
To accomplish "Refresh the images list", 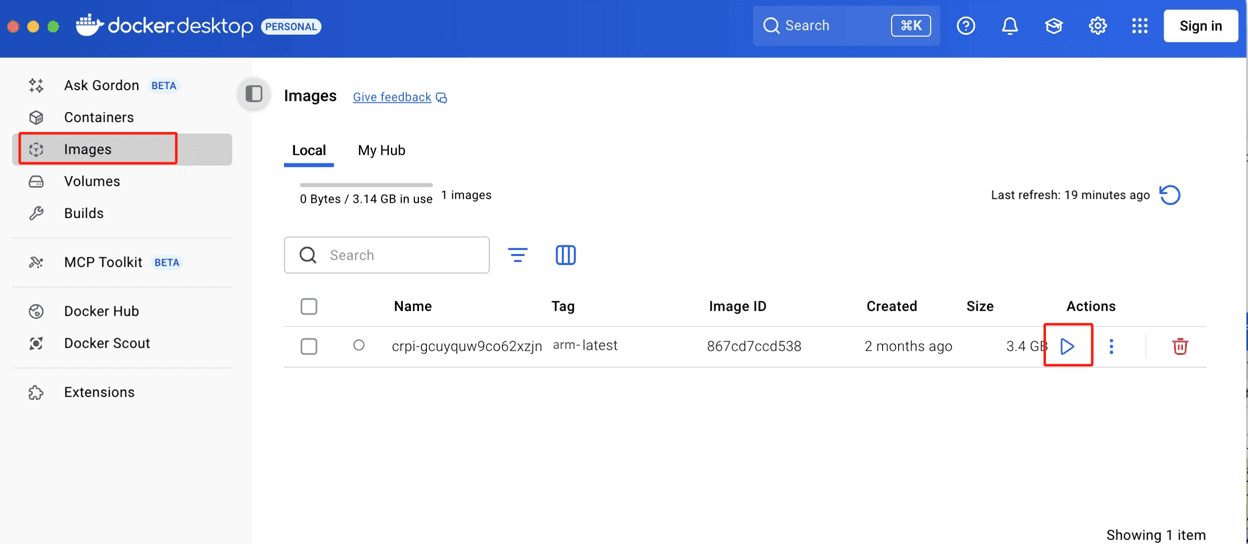I will pyautogui.click(x=1170, y=195).
